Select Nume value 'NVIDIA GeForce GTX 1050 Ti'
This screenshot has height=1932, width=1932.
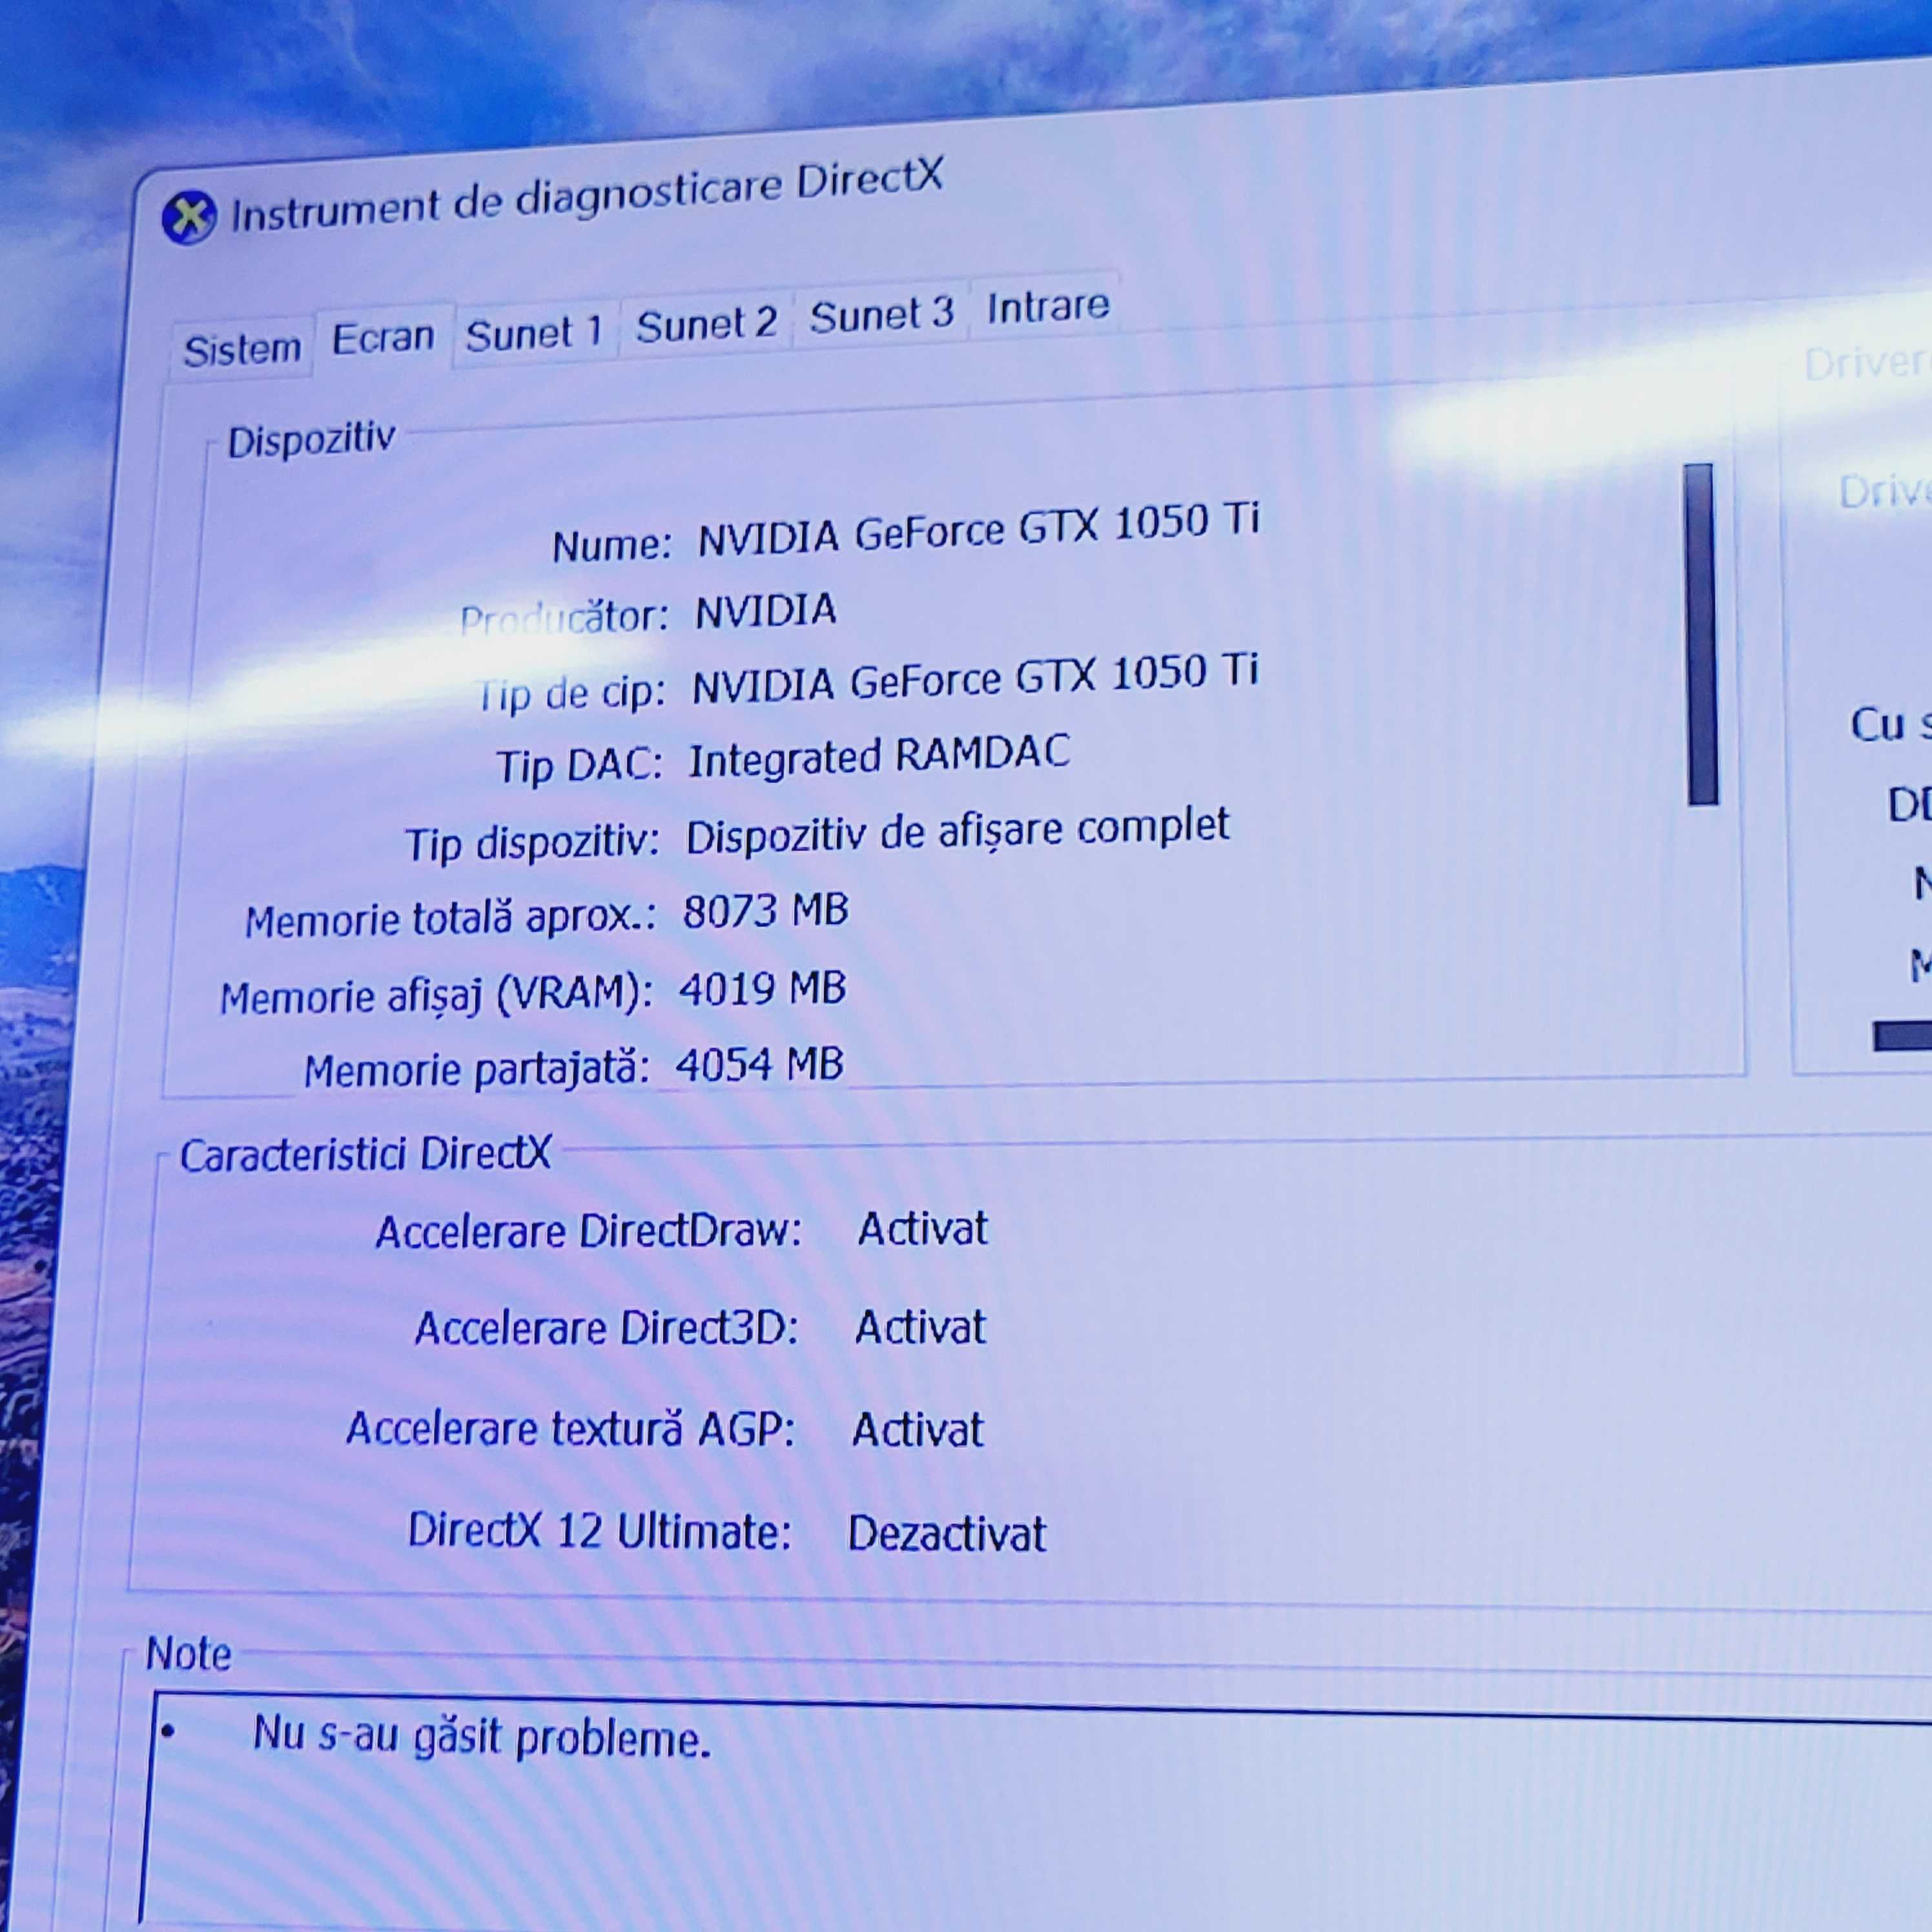pyautogui.click(x=978, y=528)
